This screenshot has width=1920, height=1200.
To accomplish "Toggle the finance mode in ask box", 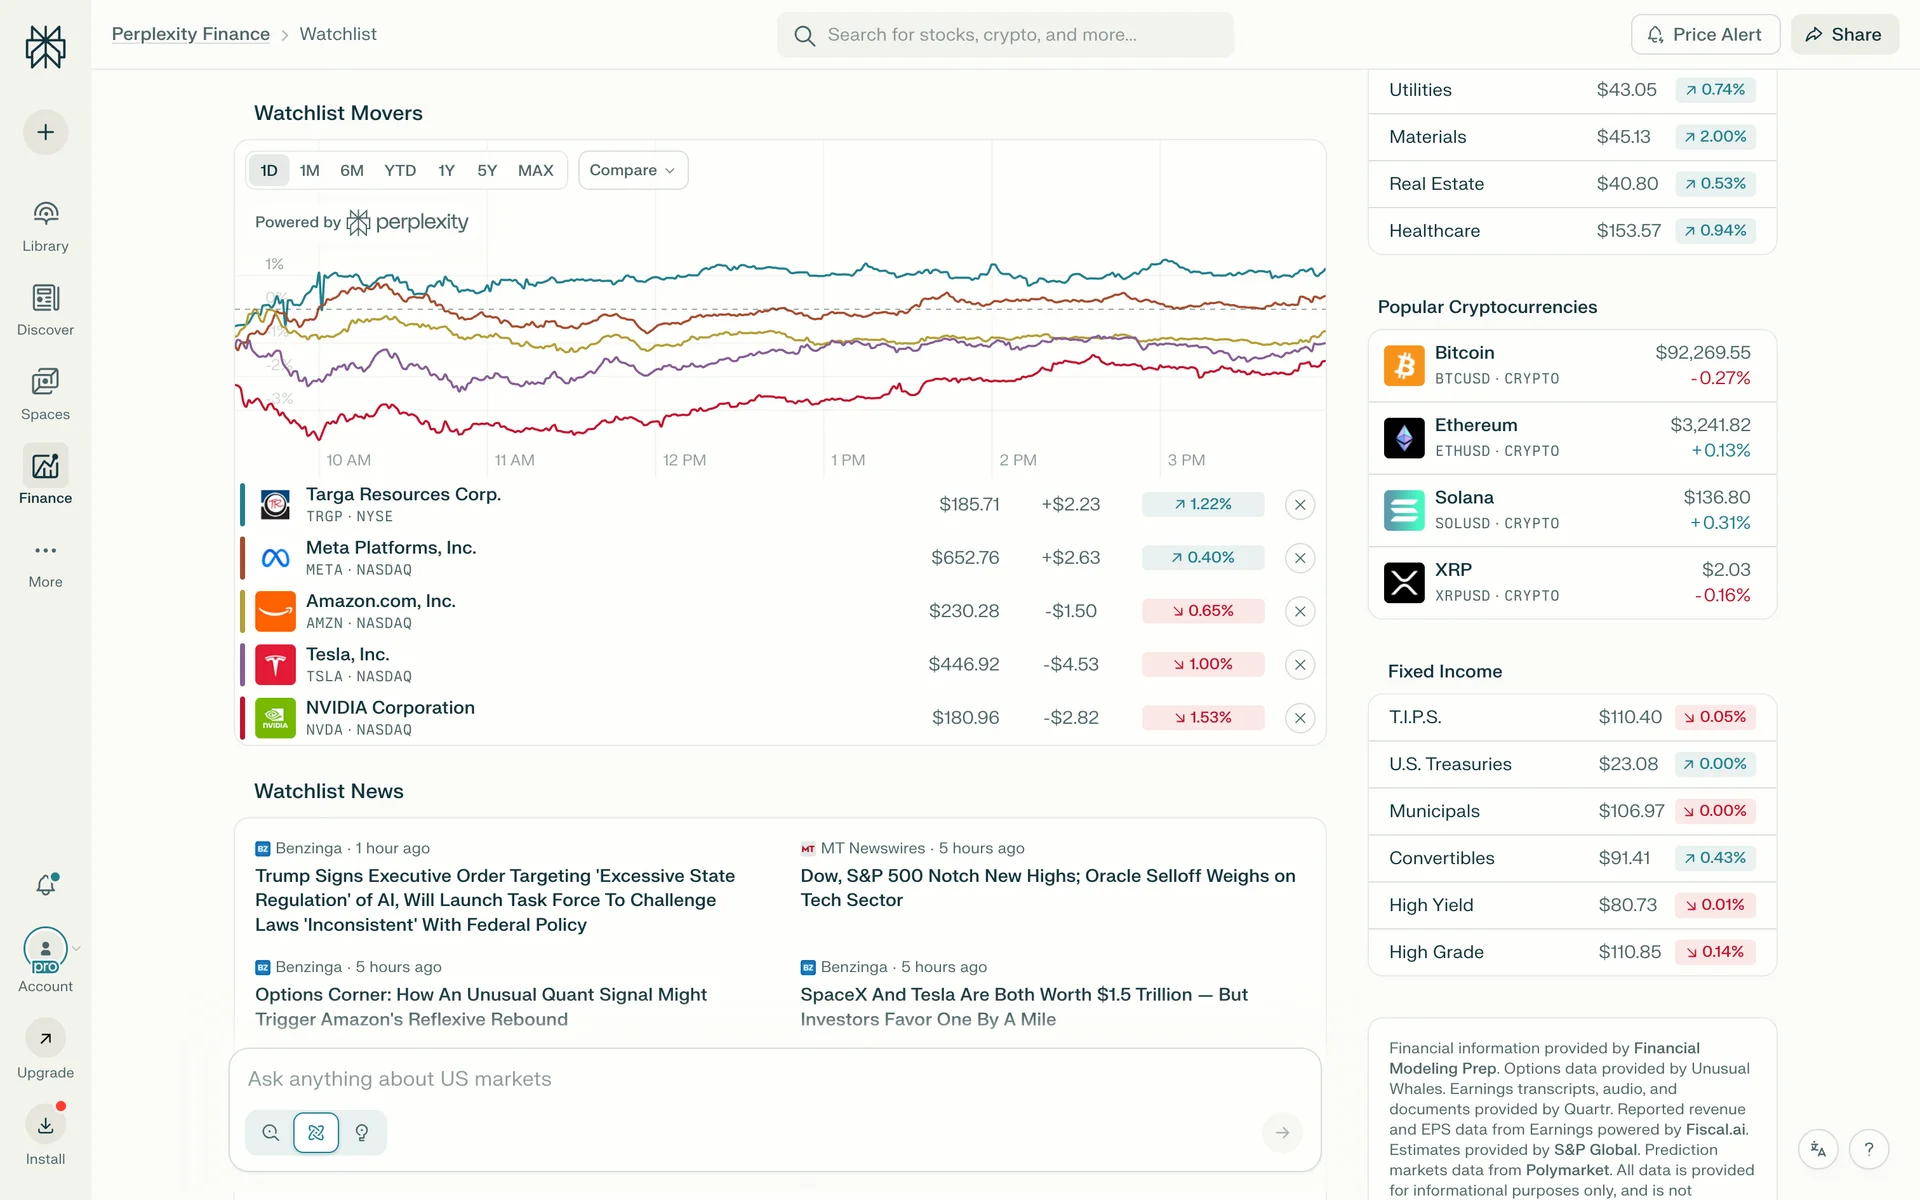I will 316,1133.
